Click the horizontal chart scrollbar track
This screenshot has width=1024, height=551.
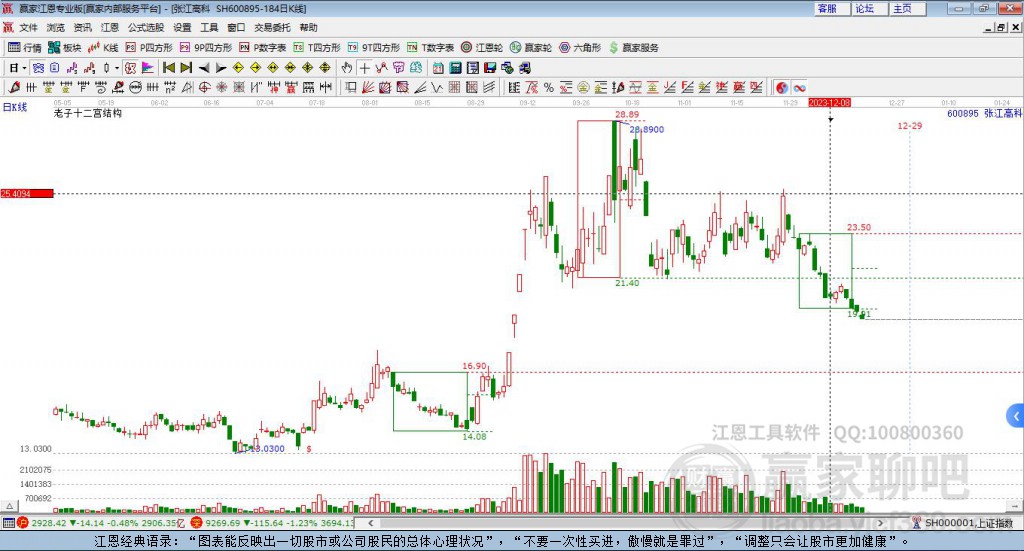tap(625, 523)
